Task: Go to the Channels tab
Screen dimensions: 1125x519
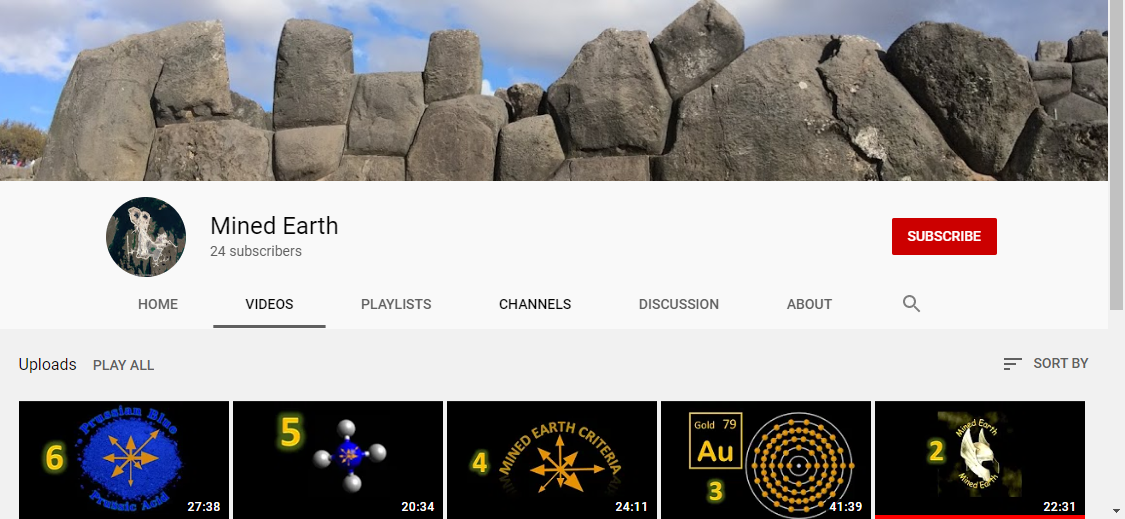Action: point(535,304)
